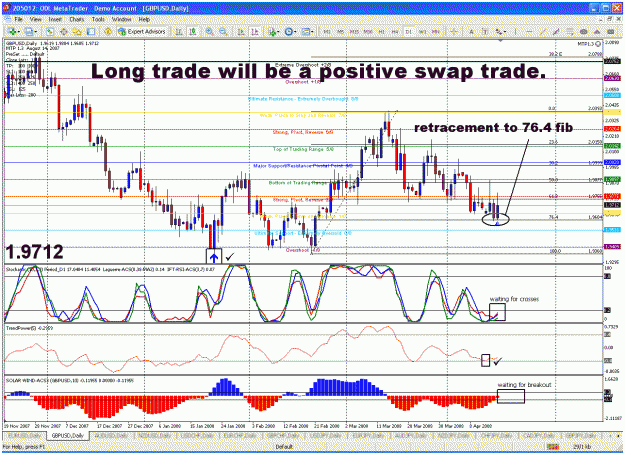Open the View menu
Screen dimensions: 625x453
pos(35,19)
